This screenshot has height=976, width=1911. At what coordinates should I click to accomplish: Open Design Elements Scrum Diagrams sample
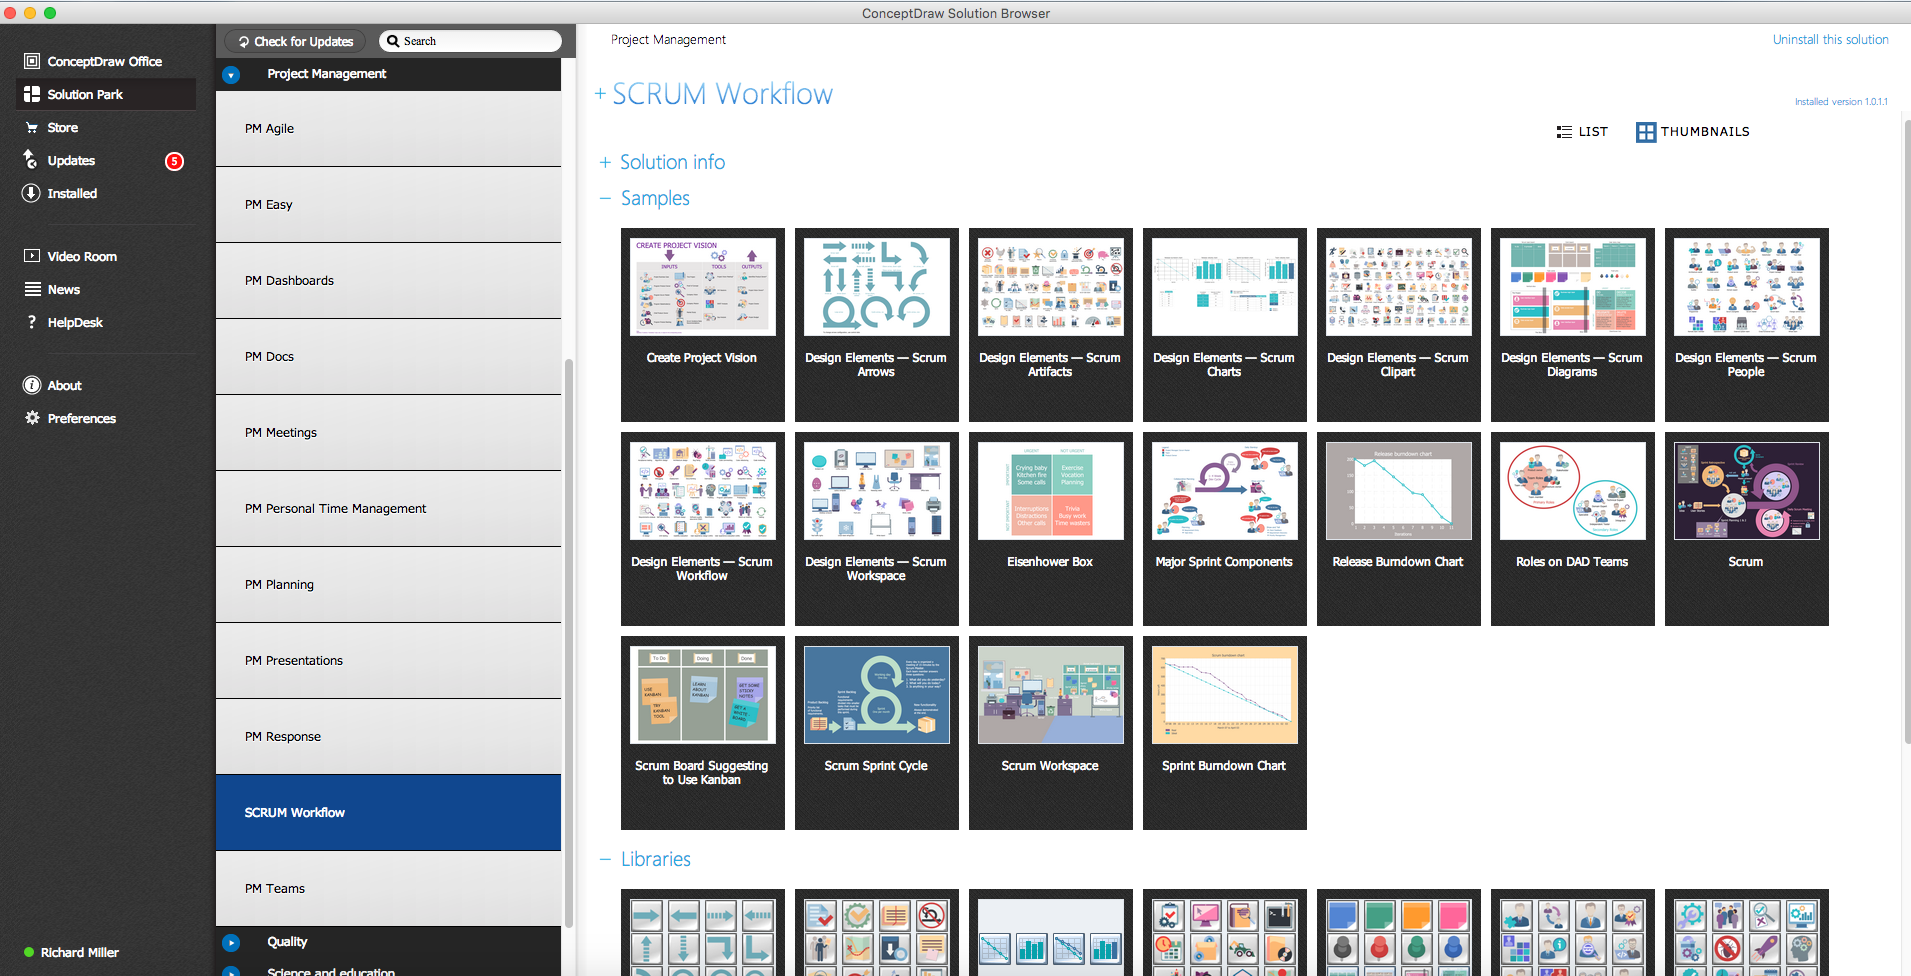pos(1572,324)
